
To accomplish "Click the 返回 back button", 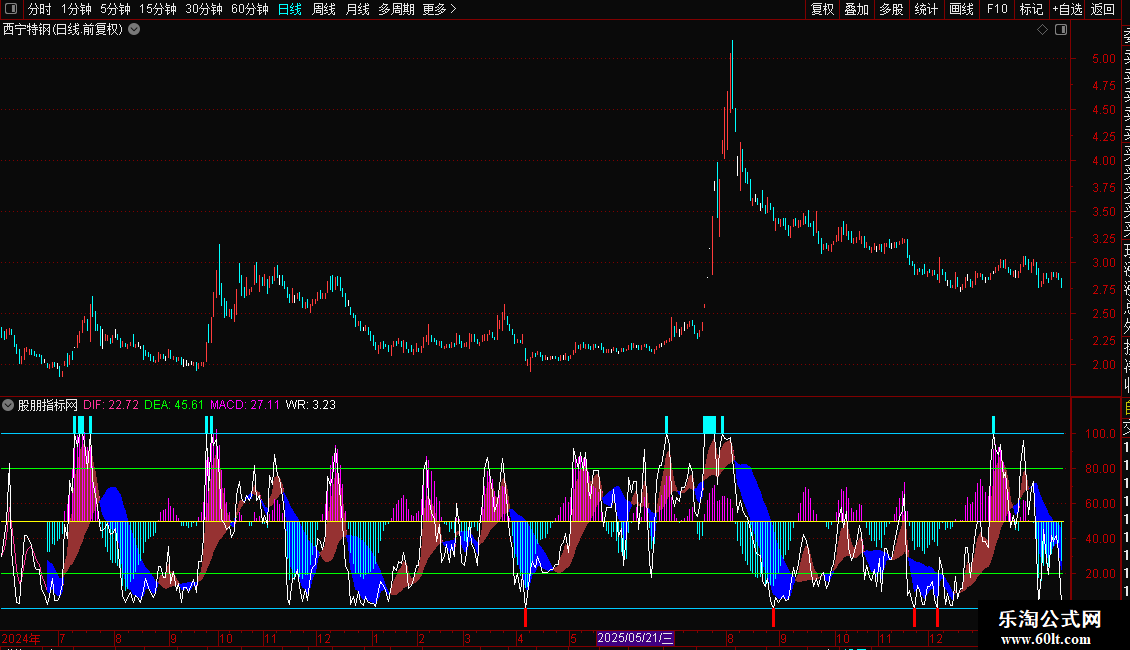I will pyautogui.click(x=1103, y=9).
